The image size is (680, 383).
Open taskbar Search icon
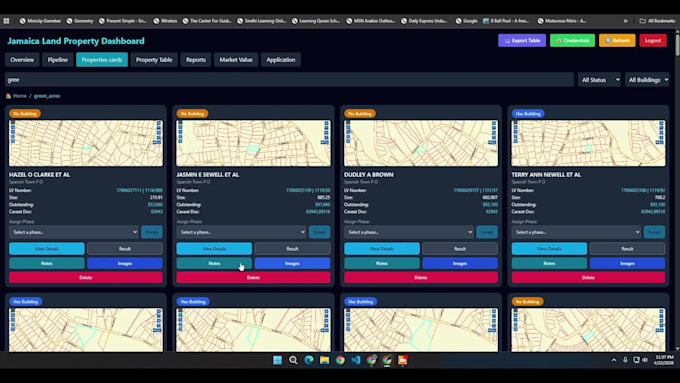[x=293, y=360]
